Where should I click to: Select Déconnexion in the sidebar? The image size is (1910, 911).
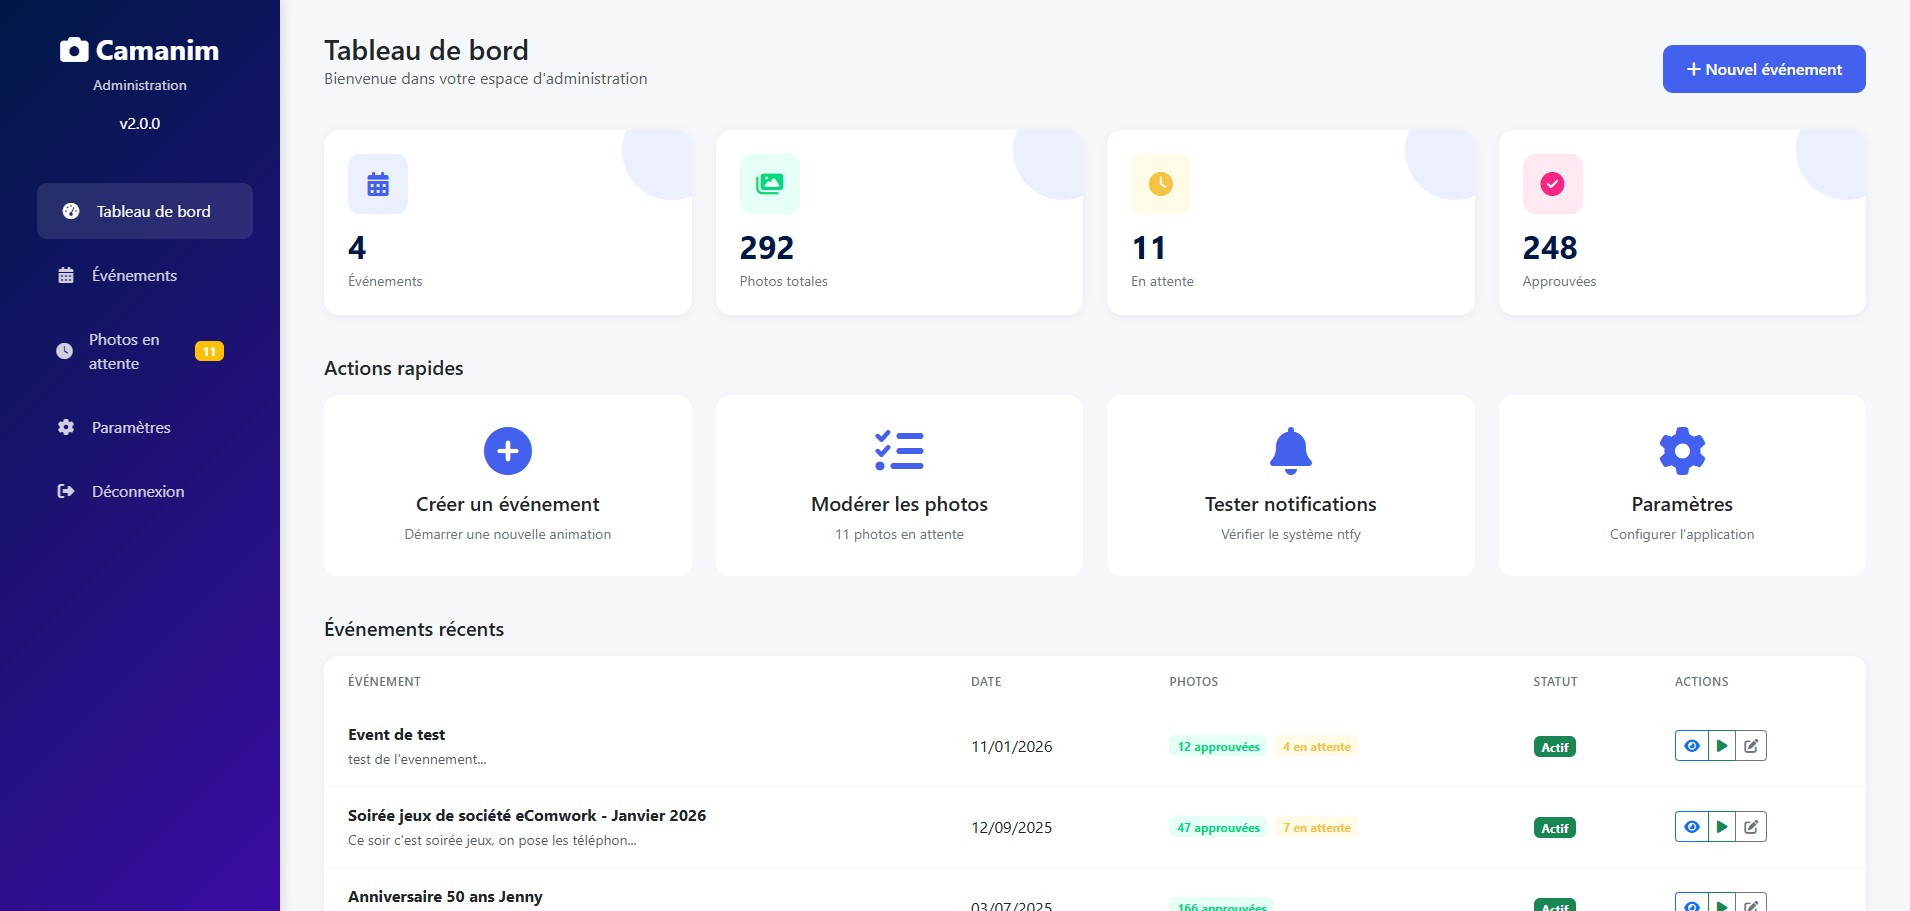pyautogui.click(x=138, y=491)
